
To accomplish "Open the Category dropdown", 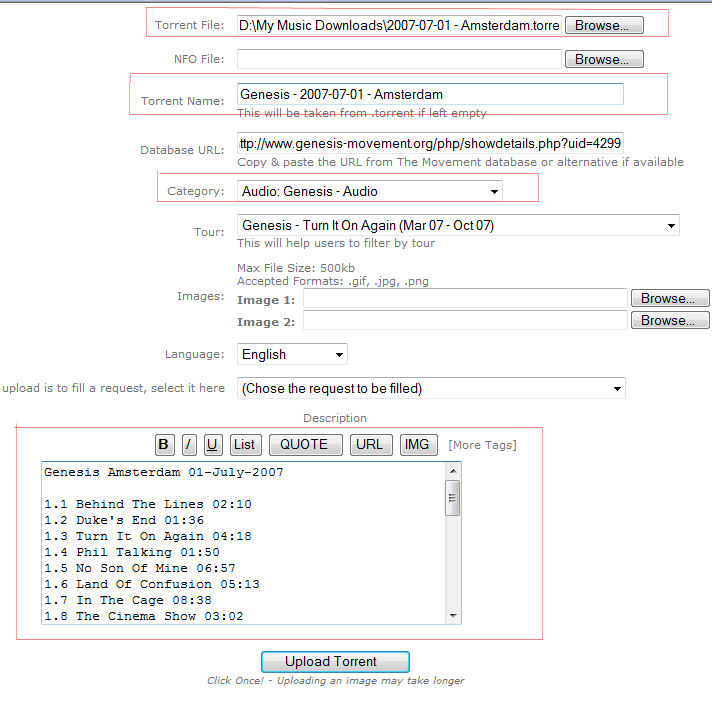I will pos(370,191).
